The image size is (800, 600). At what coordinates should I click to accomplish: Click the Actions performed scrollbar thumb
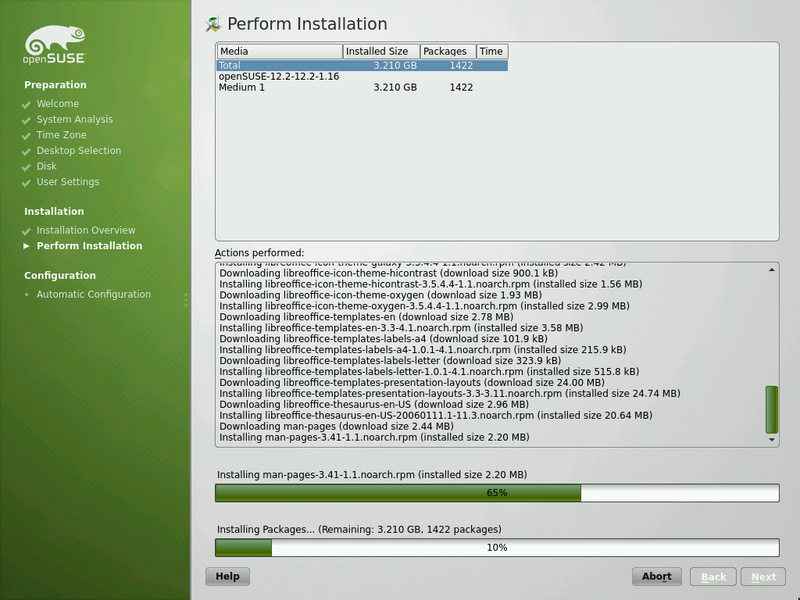click(x=771, y=410)
